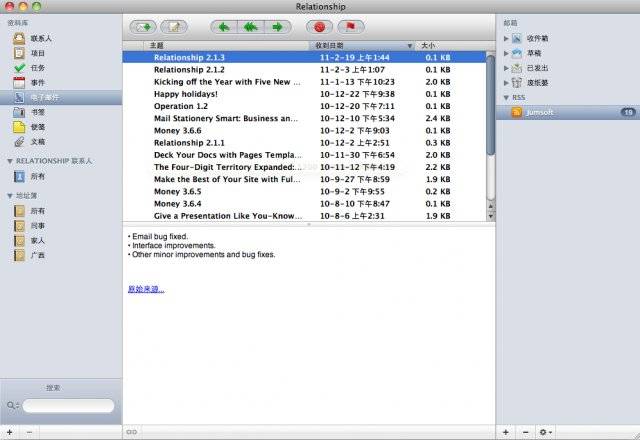Image resolution: width=640 pixels, height=440 pixels.
Task: Click the compose new message button
Action: (176, 27)
